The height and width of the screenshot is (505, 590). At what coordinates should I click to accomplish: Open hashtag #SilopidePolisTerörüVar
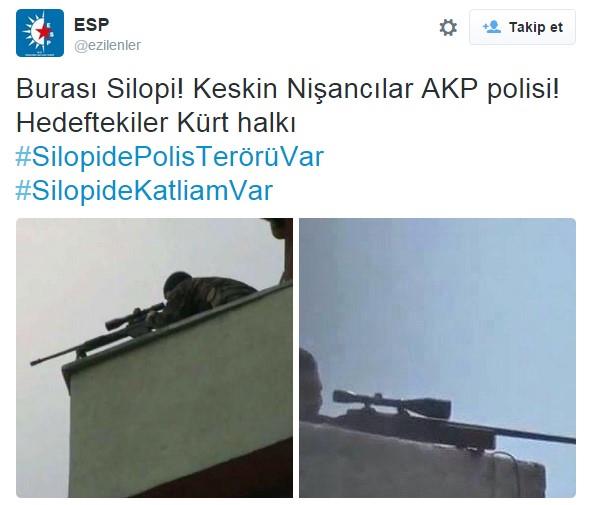pyautogui.click(x=170, y=157)
